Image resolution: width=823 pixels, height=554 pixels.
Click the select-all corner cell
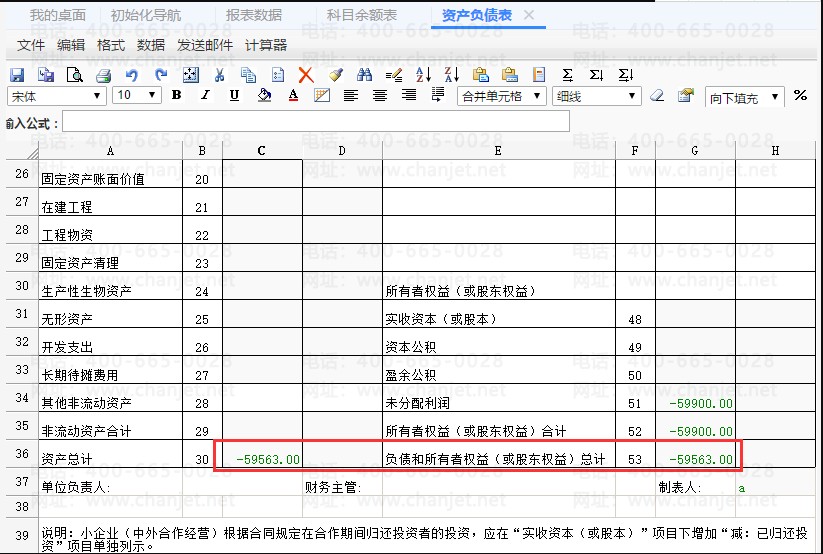tap(22, 151)
